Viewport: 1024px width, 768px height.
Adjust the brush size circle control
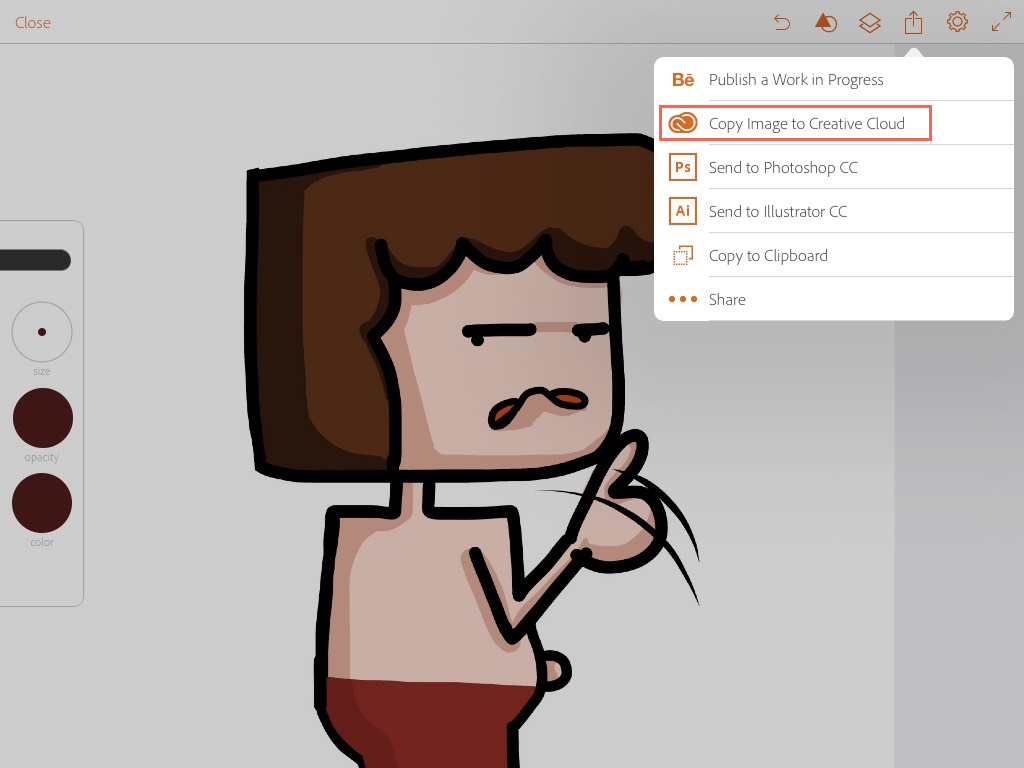(x=42, y=332)
